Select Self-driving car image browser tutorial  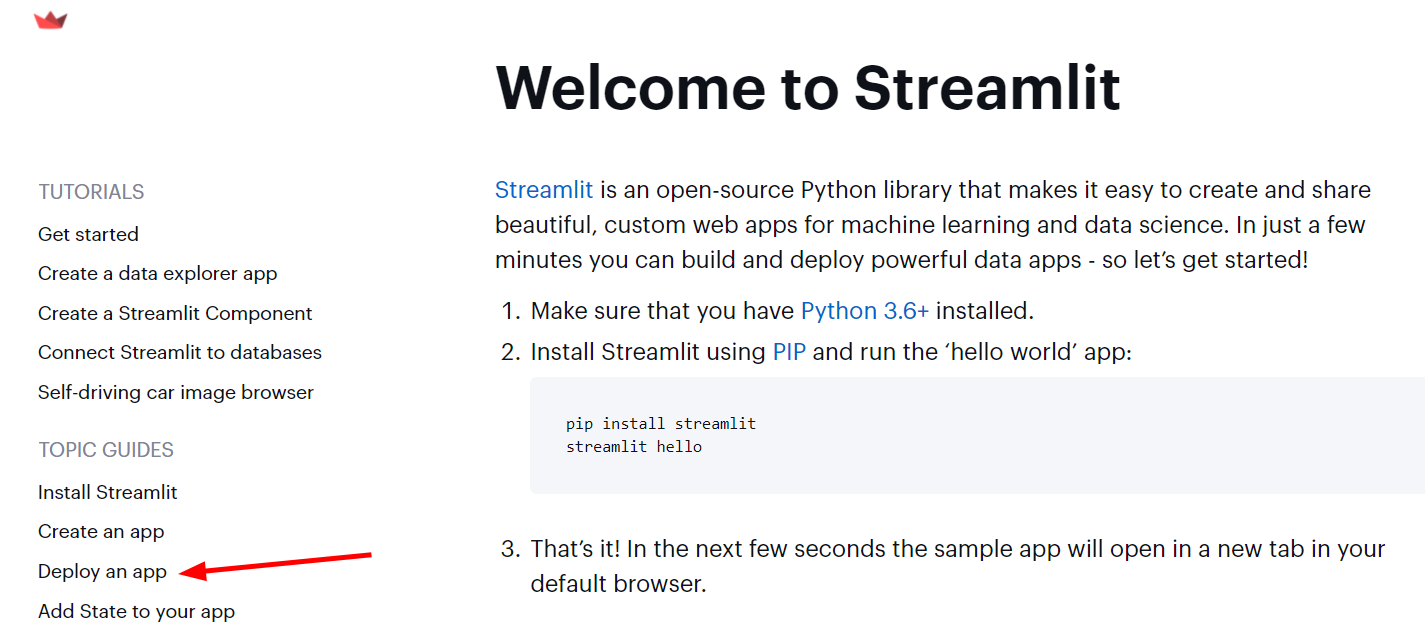tap(176, 392)
